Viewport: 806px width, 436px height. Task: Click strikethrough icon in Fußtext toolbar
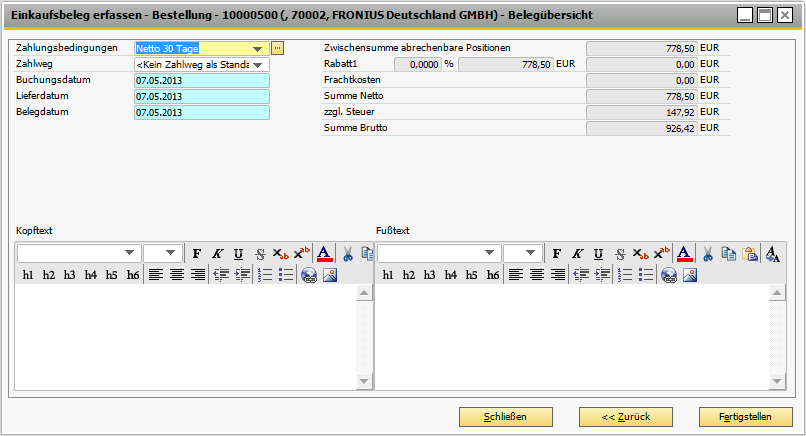click(620, 254)
